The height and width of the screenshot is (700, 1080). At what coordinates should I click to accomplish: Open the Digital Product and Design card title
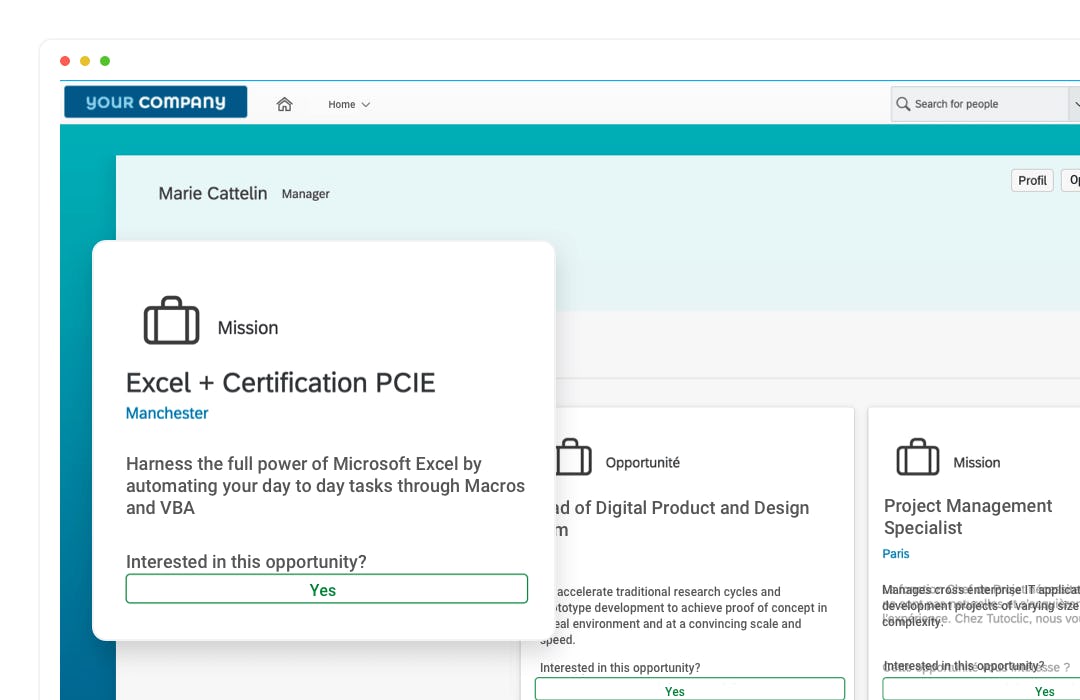[x=682, y=519]
